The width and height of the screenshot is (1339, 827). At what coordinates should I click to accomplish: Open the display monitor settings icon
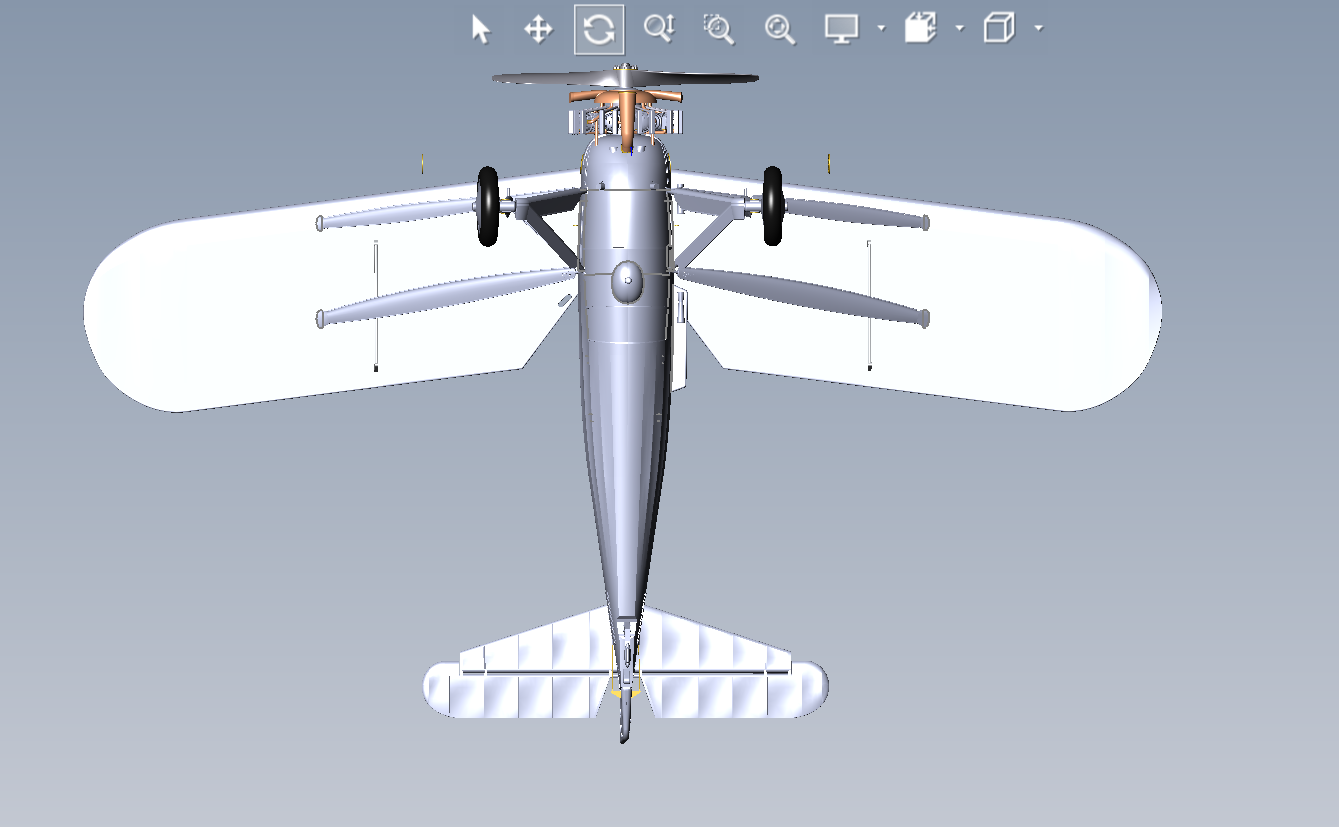842,28
